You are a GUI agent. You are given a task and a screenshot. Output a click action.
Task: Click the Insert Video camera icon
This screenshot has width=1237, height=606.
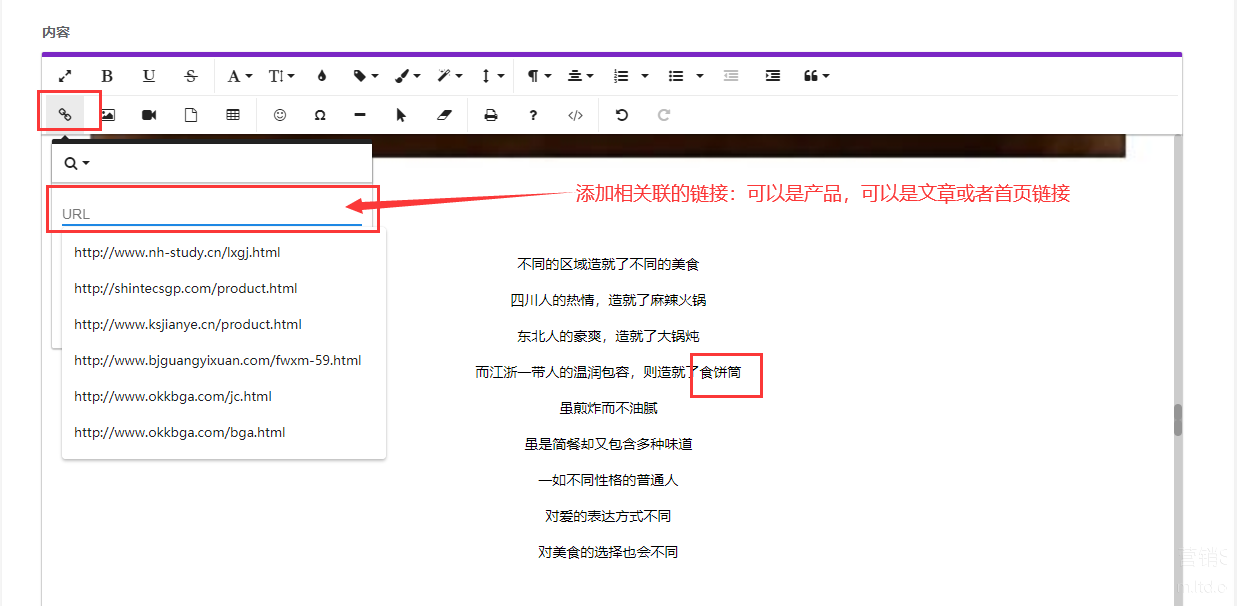click(x=149, y=115)
